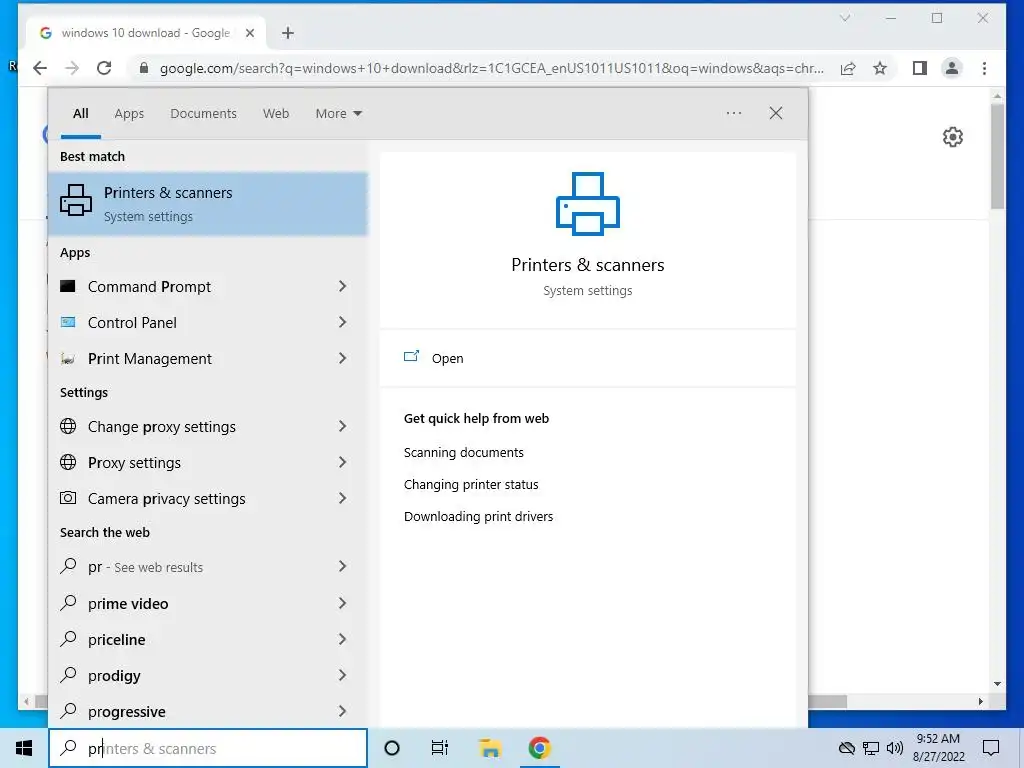Open search panel options ellipsis

(734, 113)
